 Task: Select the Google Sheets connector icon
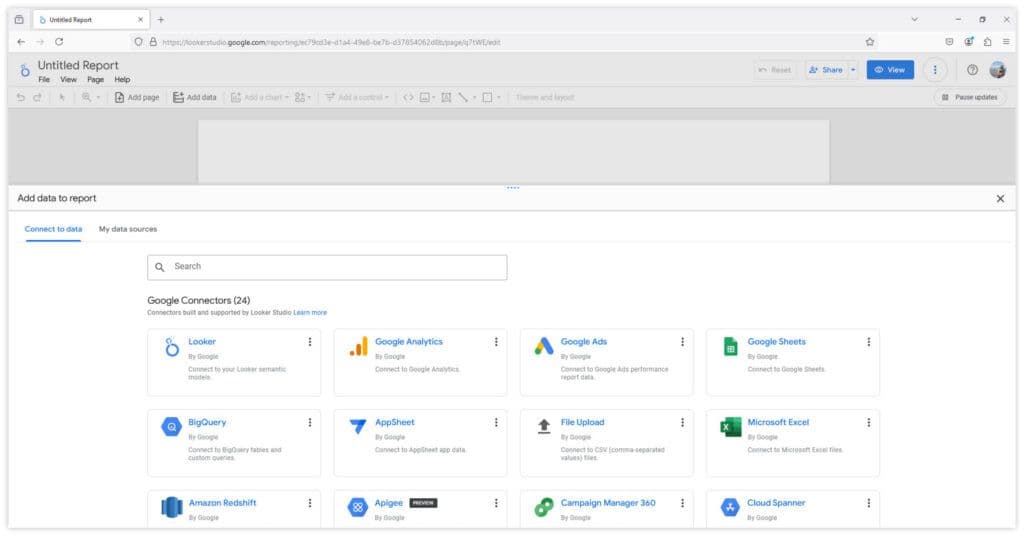tap(730, 346)
